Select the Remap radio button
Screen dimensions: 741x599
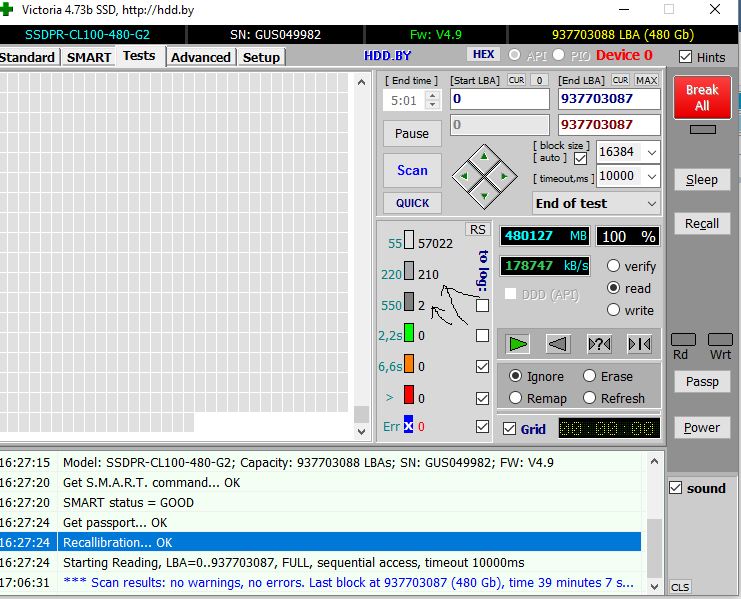[x=516, y=398]
